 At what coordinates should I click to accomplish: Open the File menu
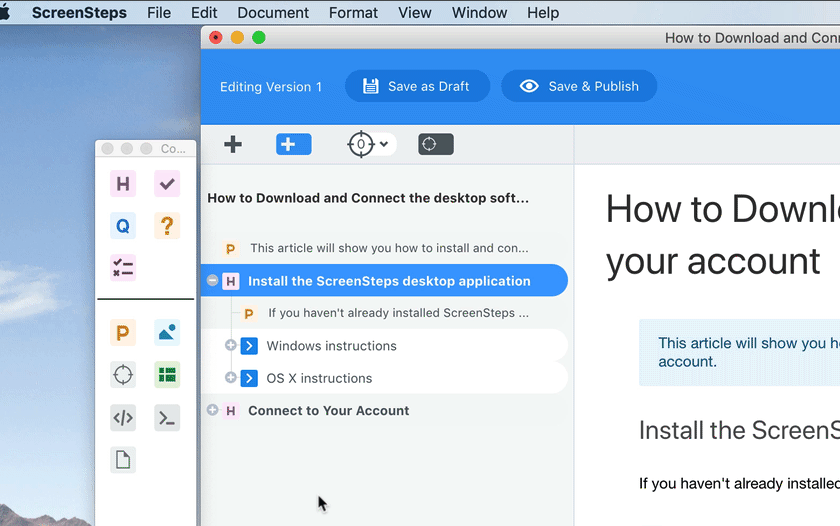pos(159,12)
